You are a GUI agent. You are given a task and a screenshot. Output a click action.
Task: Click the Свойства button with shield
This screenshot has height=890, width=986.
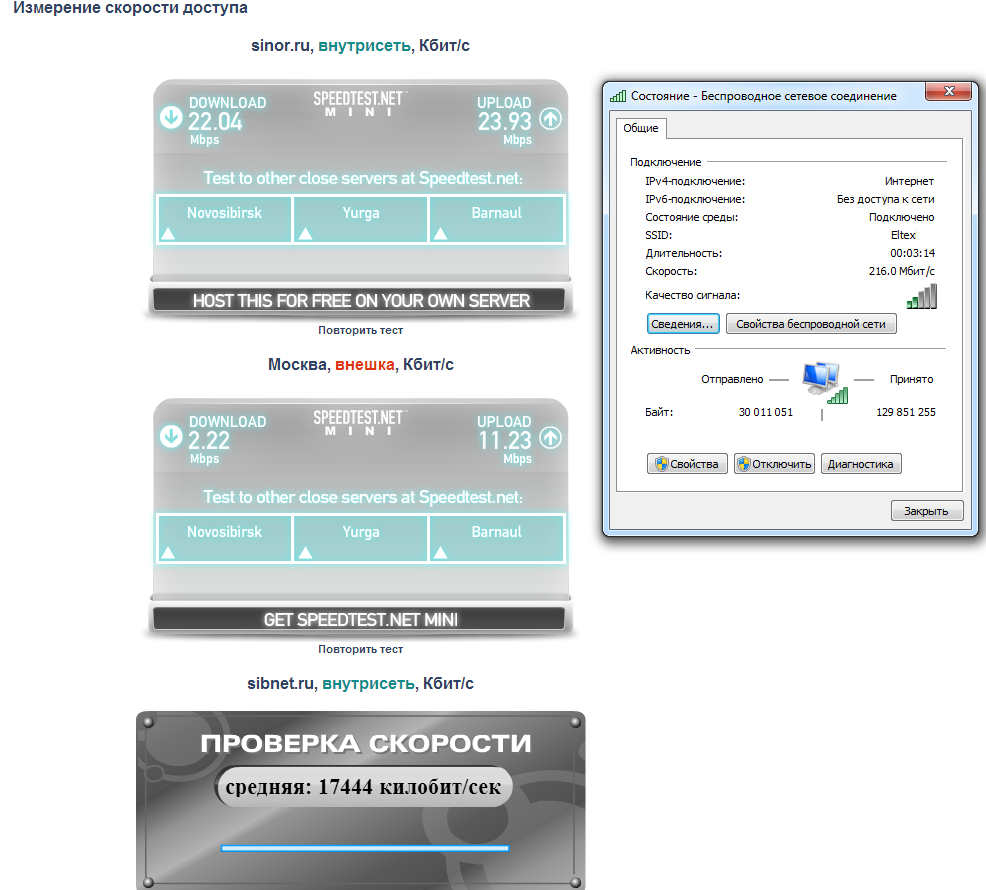click(x=687, y=464)
